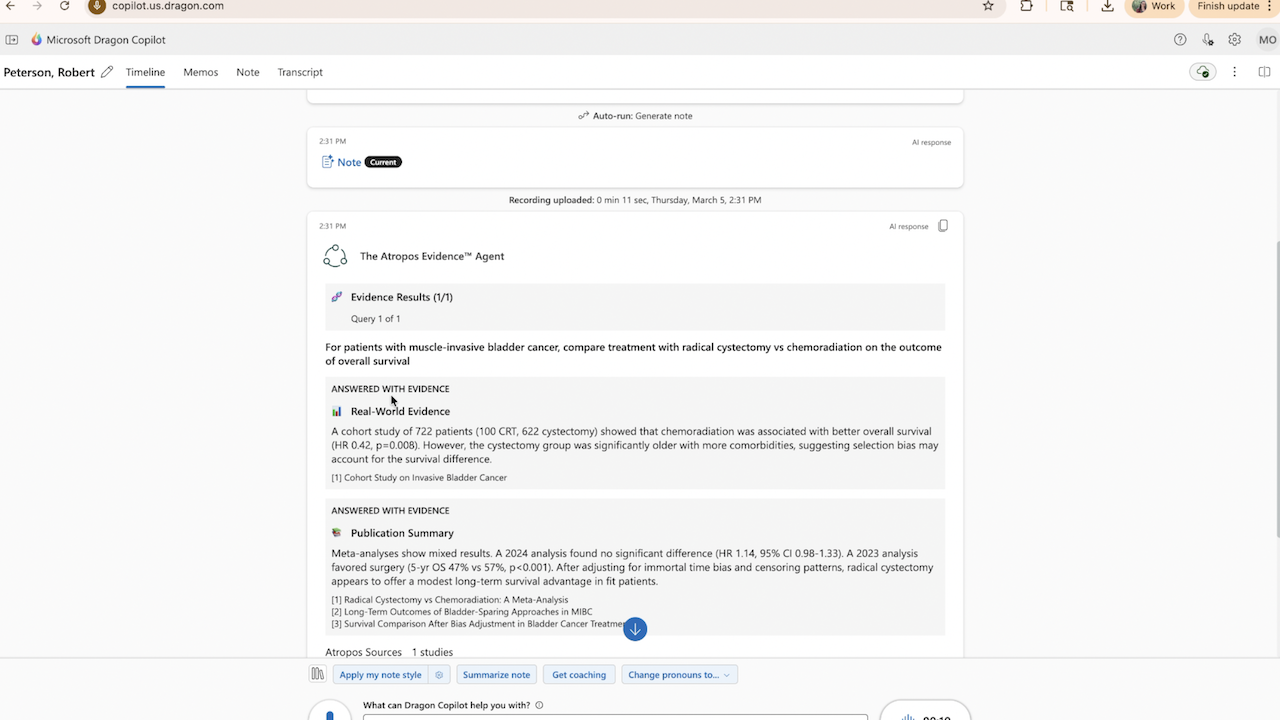This screenshot has width=1280, height=720.
Task: Open the note style library icon
Action: (x=317, y=675)
